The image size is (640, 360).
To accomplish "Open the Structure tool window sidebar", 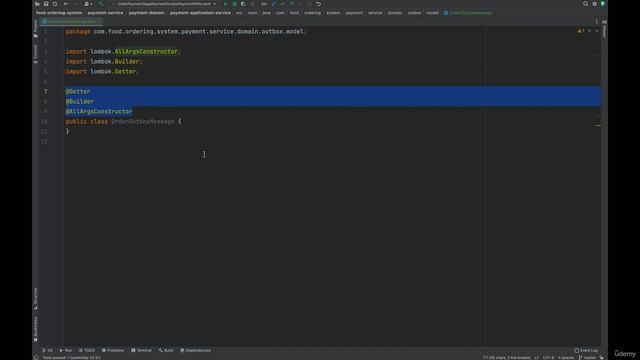I will point(36,298).
